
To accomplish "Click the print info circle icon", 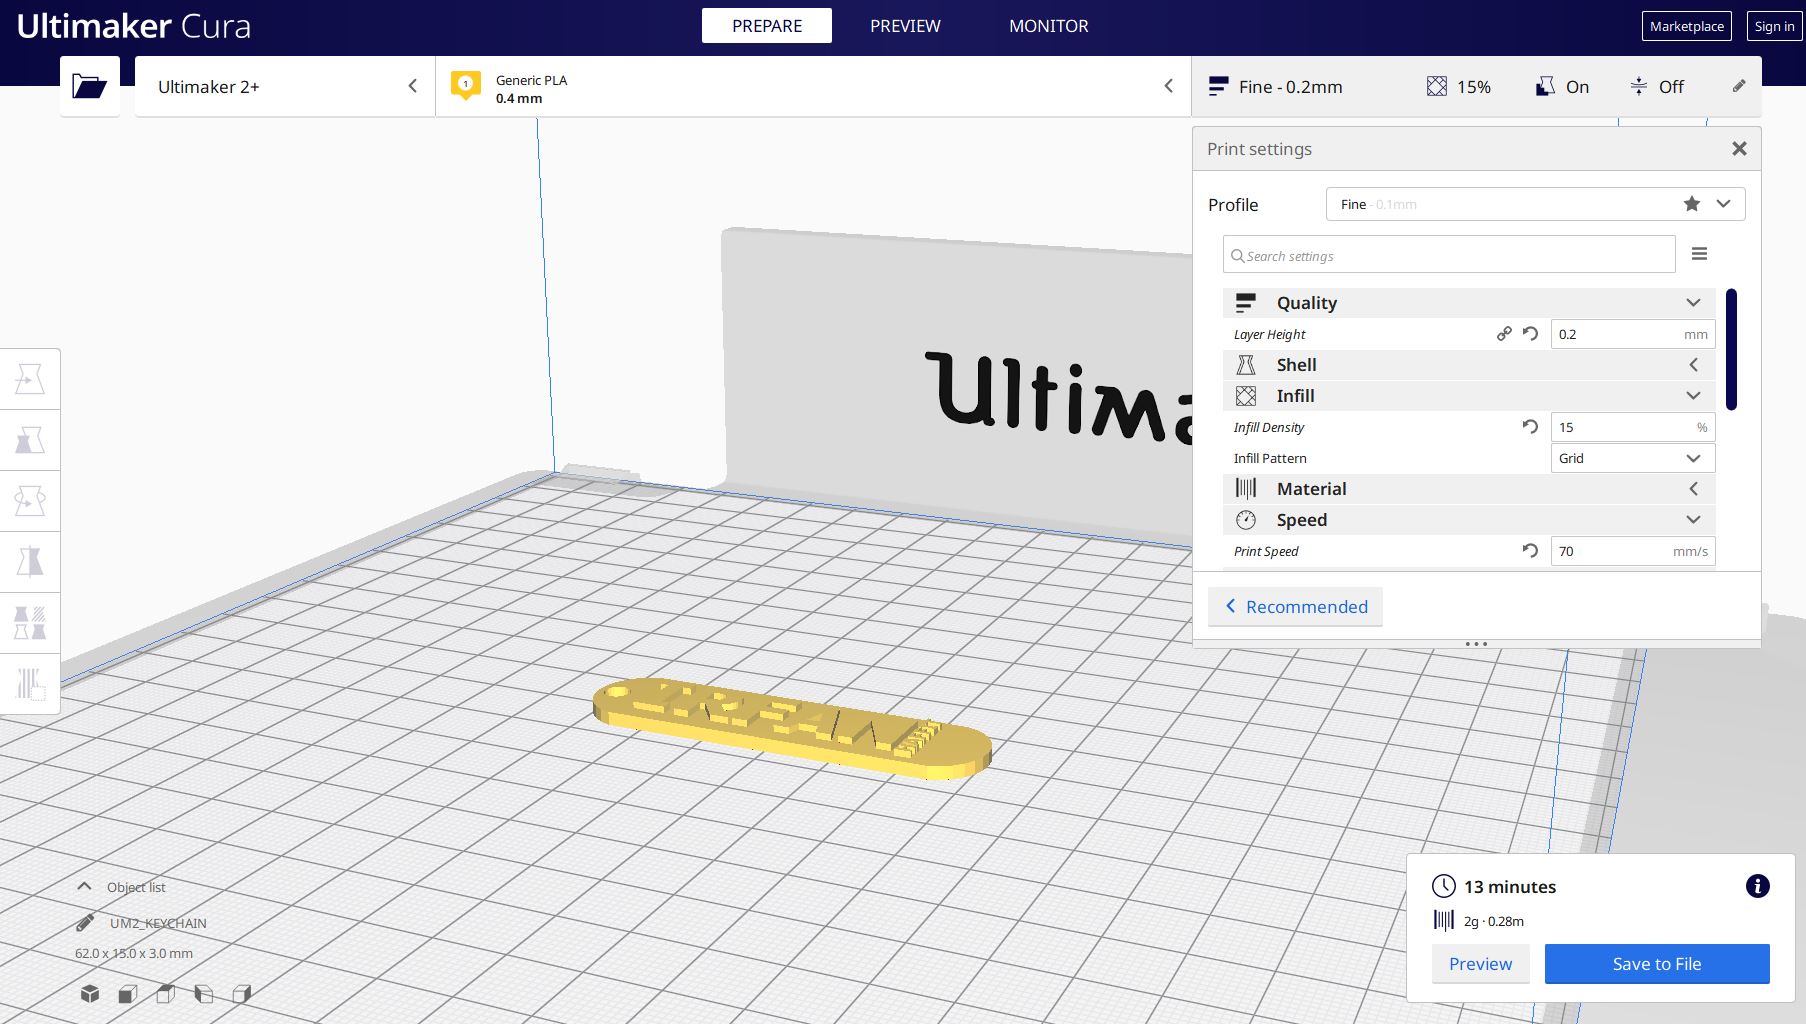I will (x=1757, y=886).
